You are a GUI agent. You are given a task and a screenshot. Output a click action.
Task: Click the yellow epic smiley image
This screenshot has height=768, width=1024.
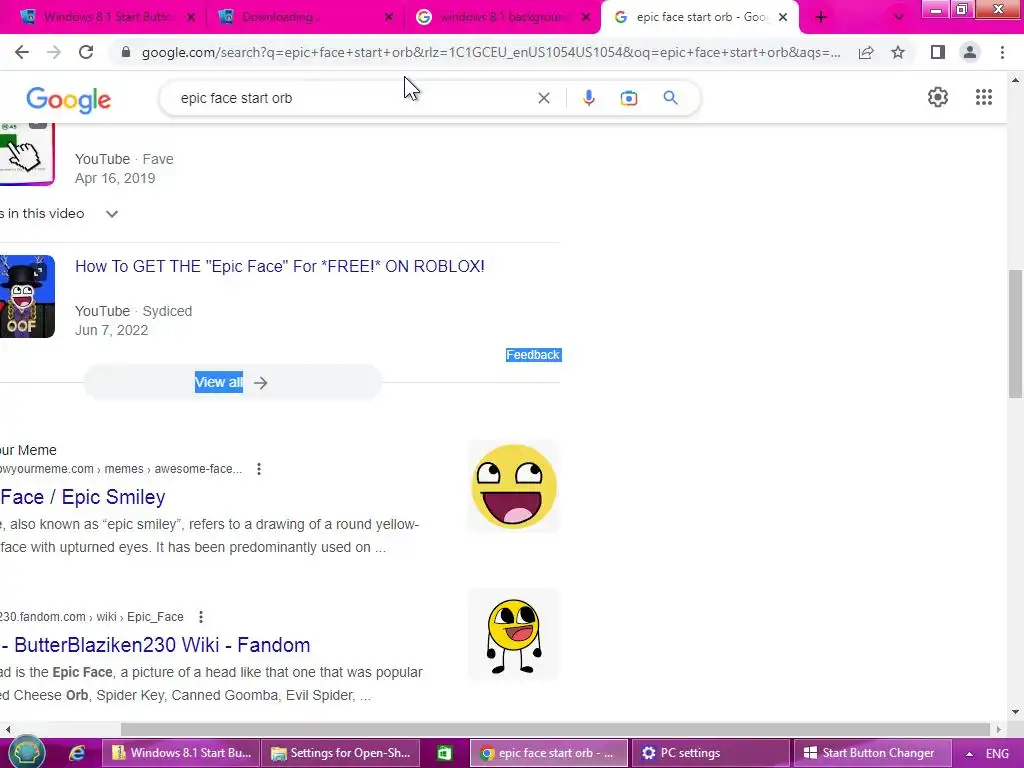click(x=513, y=487)
